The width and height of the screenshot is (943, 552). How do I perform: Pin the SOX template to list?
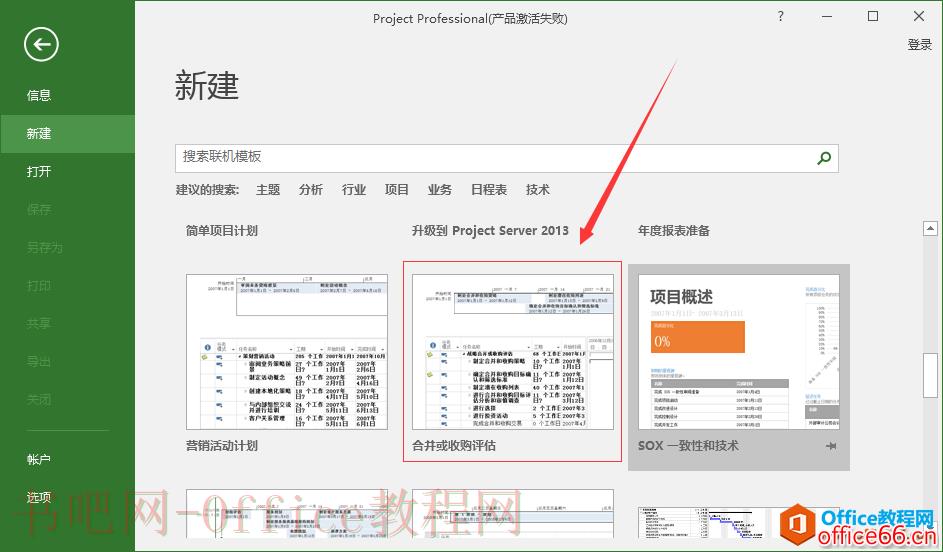831,446
